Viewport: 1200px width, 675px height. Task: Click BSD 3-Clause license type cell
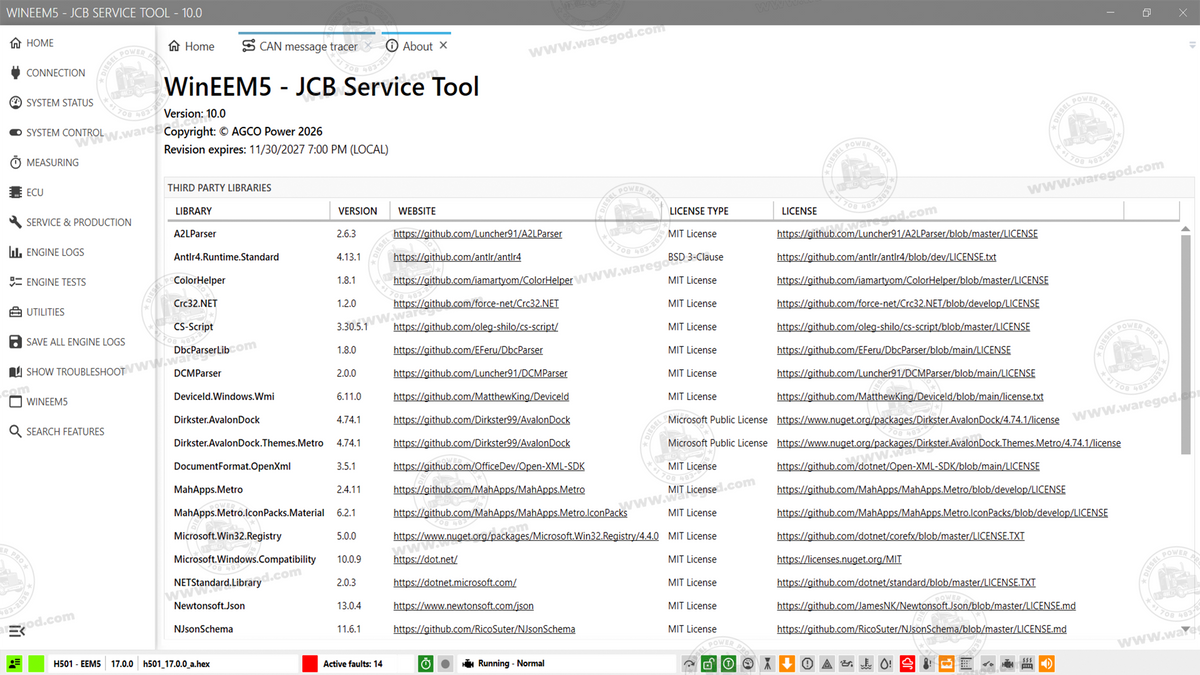696,257
